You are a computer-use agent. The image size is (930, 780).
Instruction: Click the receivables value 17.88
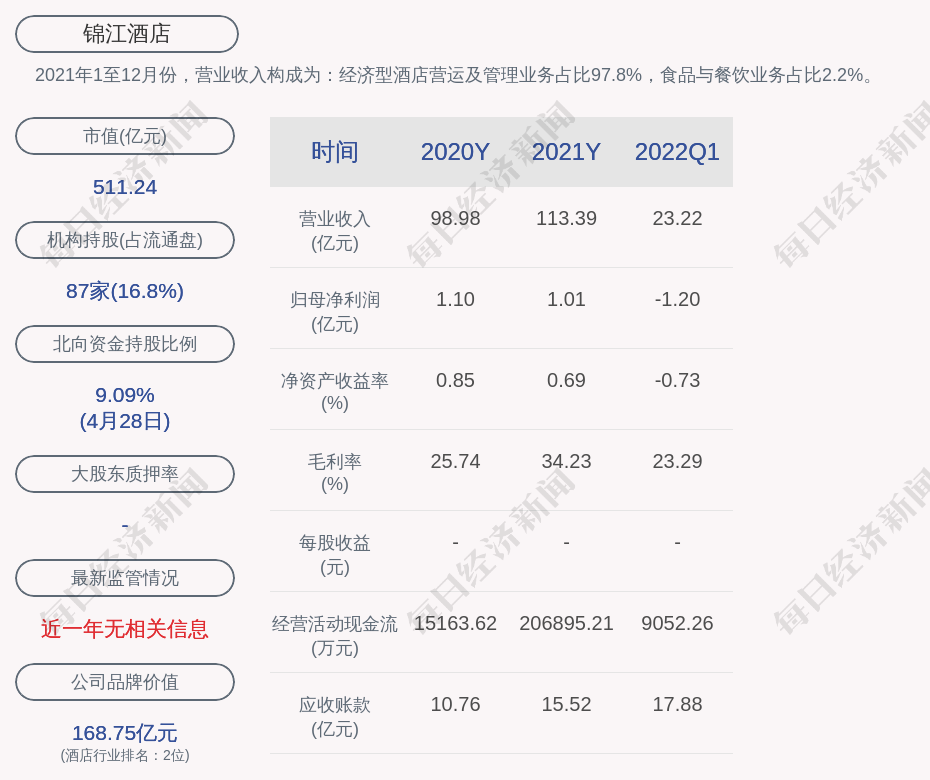(677, 705)
